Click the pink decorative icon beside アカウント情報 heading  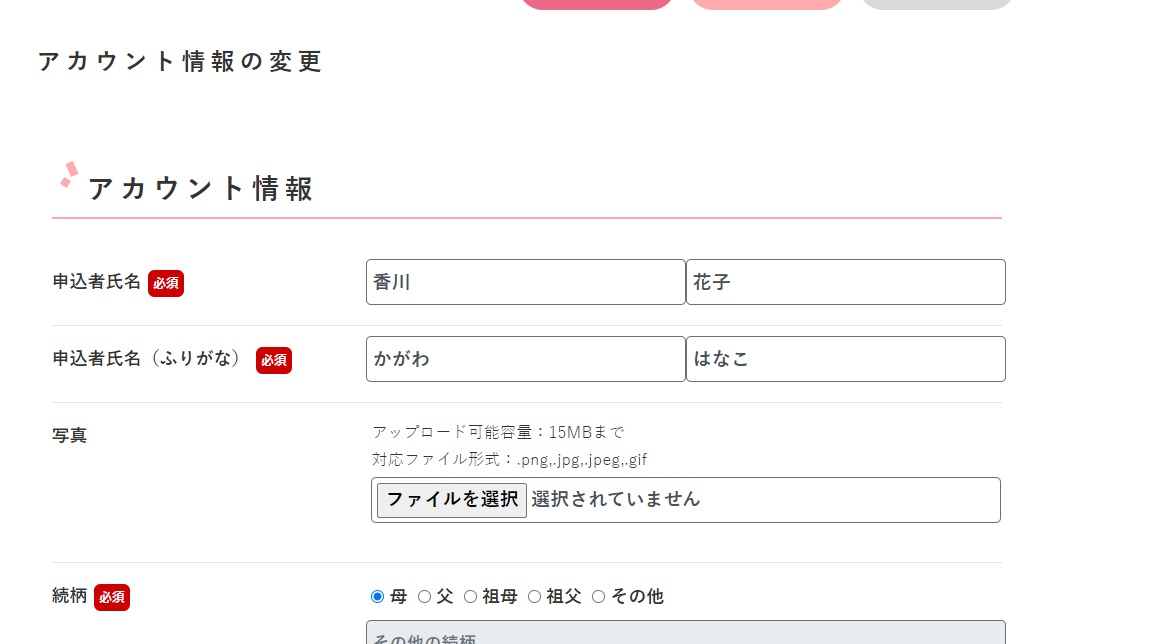(x=69, y=175)
